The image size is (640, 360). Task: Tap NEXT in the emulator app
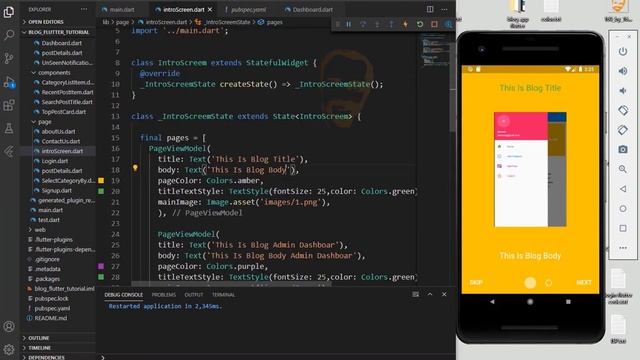pos(584,282)
